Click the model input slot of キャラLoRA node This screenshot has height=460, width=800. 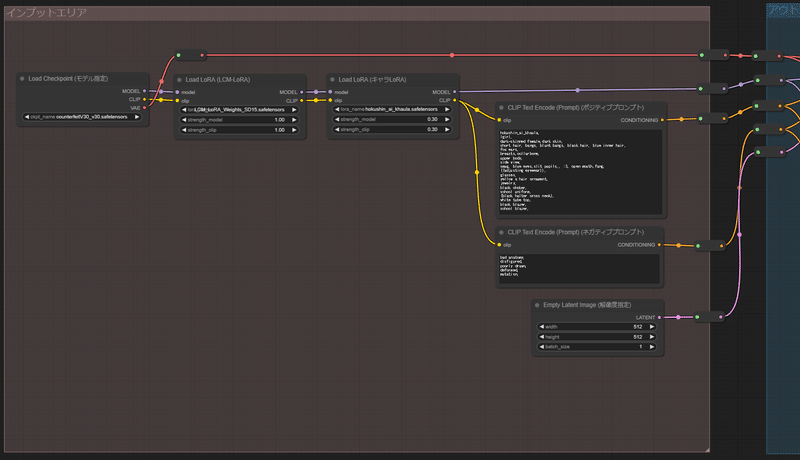(x=330, y=92)
